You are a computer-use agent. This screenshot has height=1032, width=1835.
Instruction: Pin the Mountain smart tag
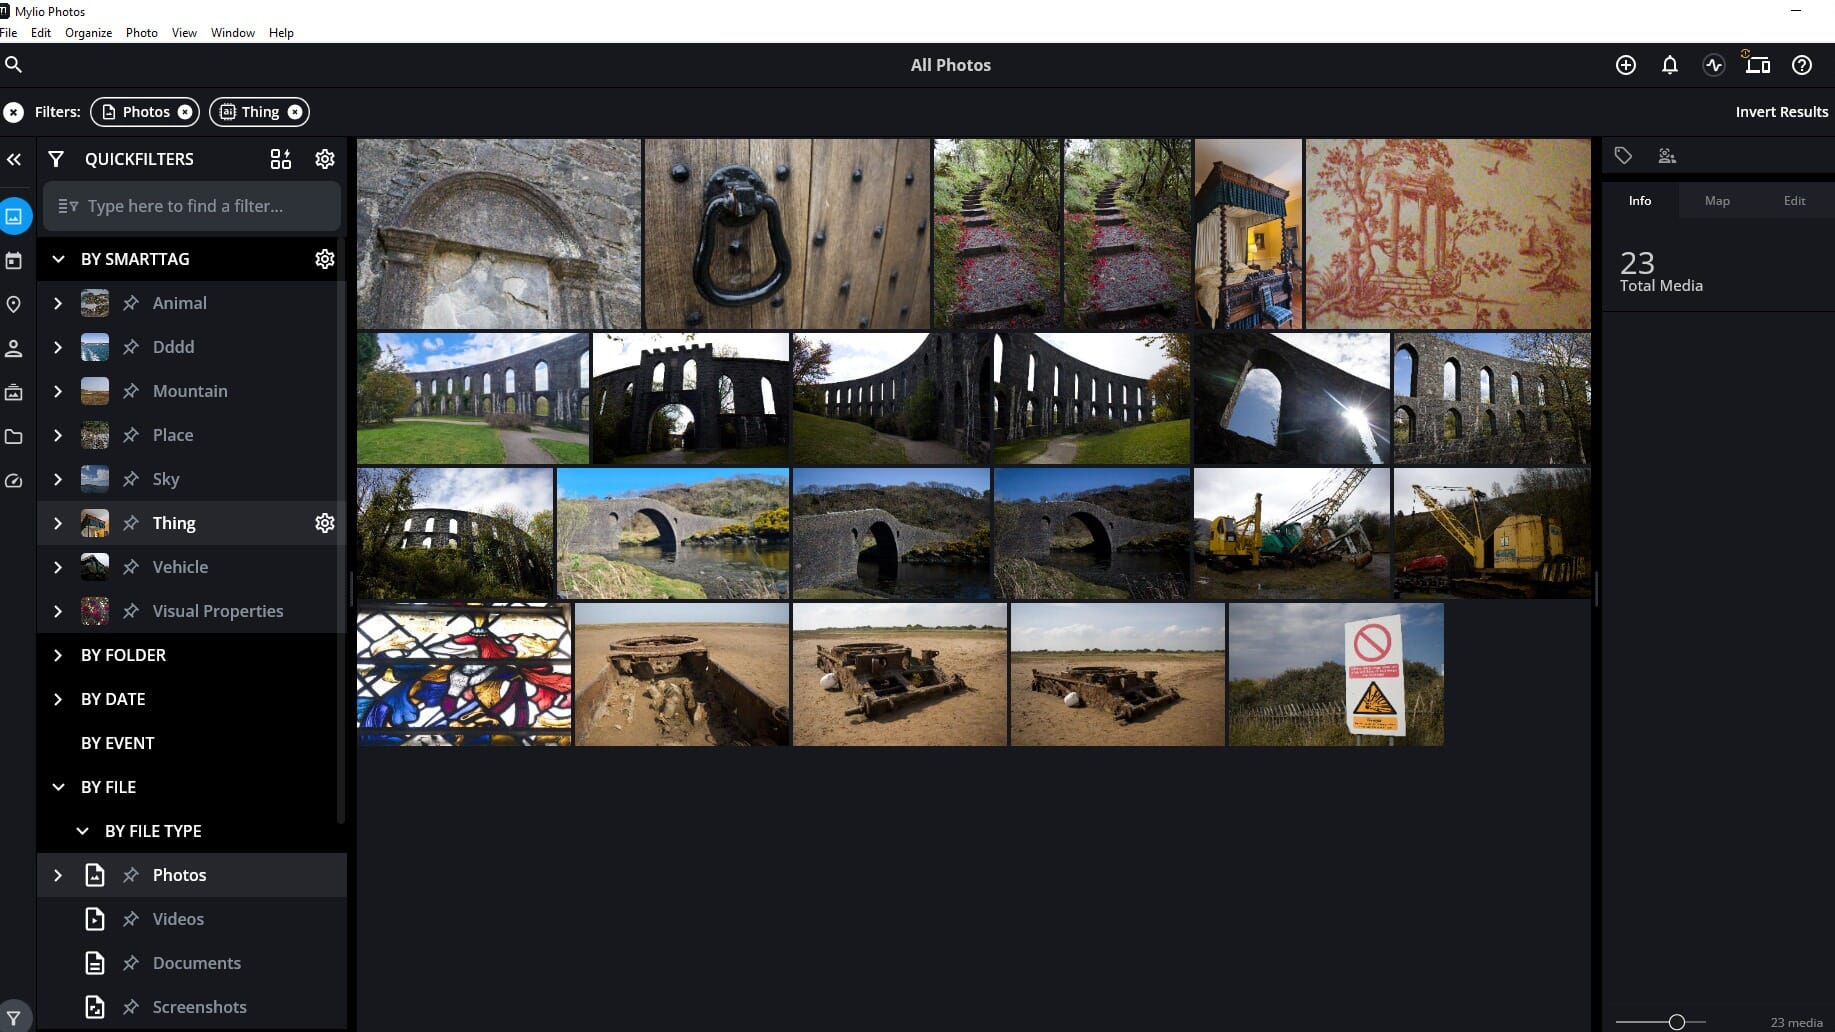point(131,391)
